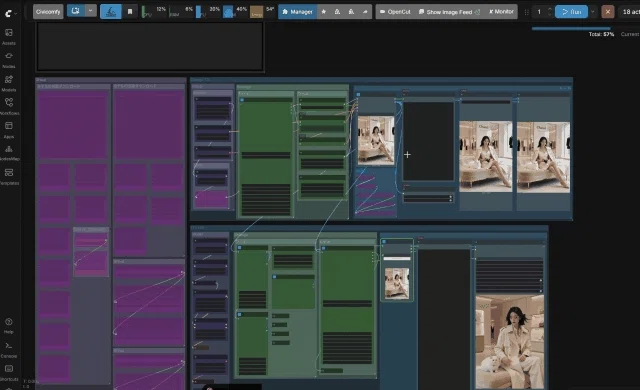The height and width of the screenshot is (390, 640).
Task: Open the NodesMap sidebar panel
Action: (x=9, y=153)
